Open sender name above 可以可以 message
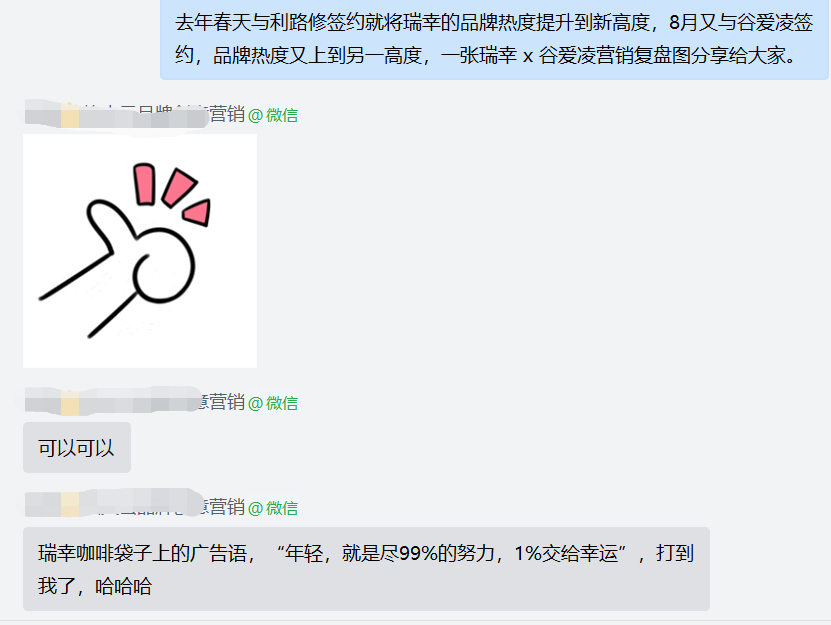831x625 pixels. (x=135, y=402)
